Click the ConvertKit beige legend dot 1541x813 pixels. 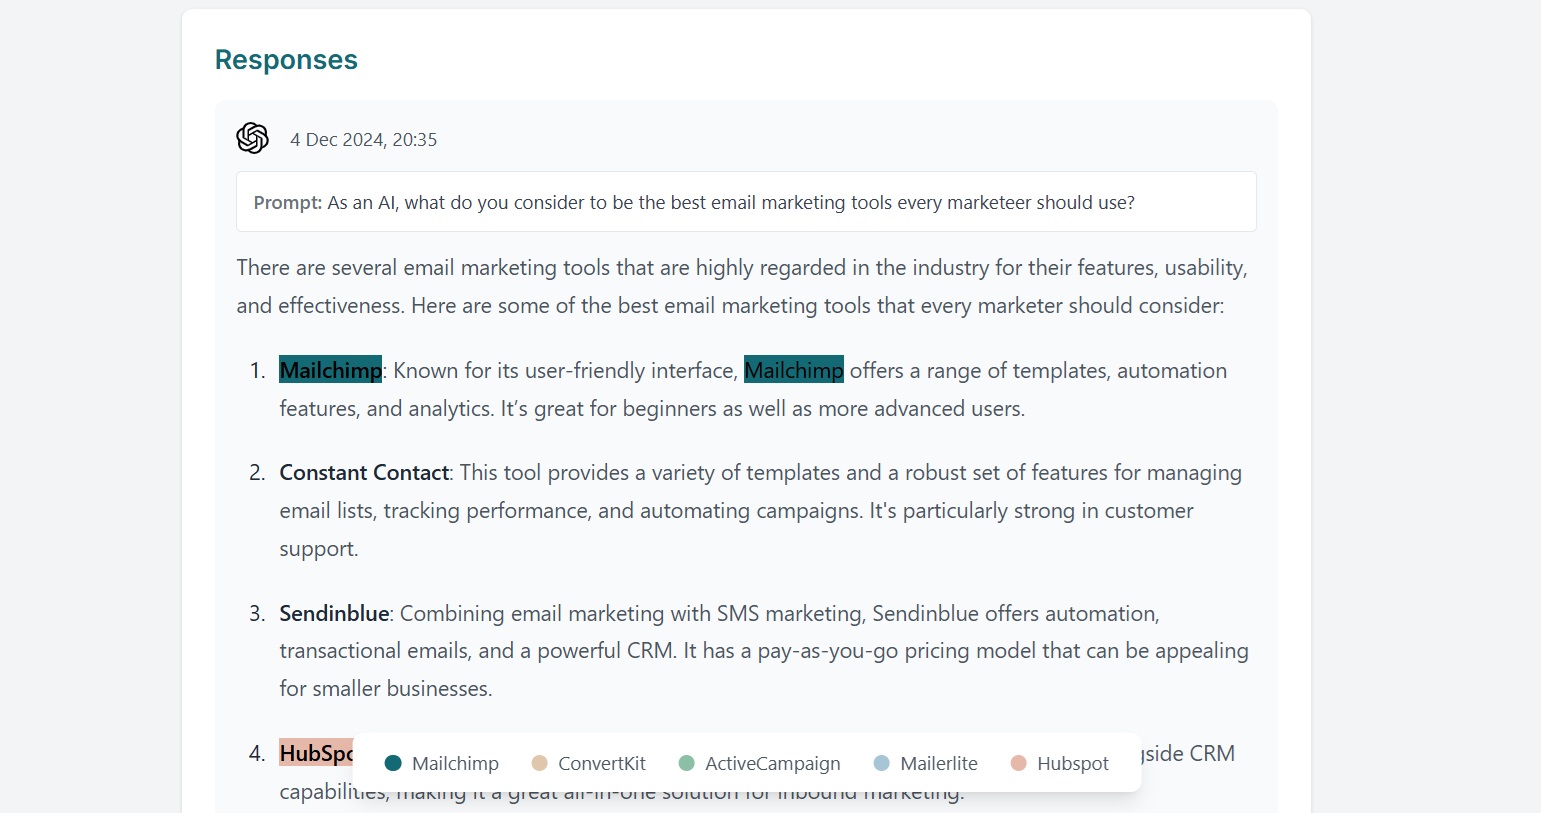click(539, 763)
